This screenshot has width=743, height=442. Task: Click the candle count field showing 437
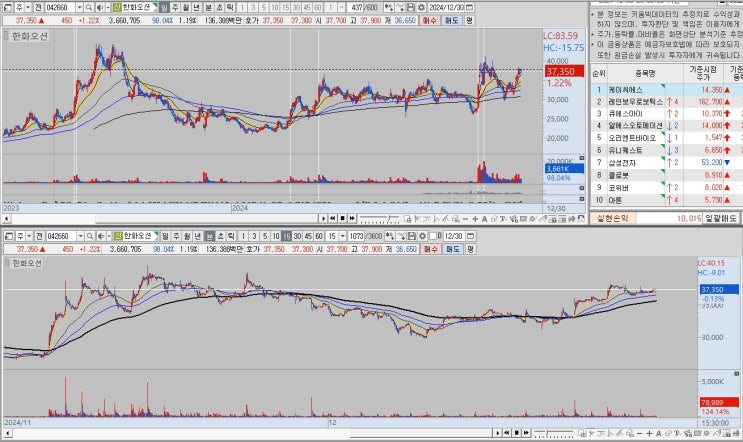pos(355,7)
